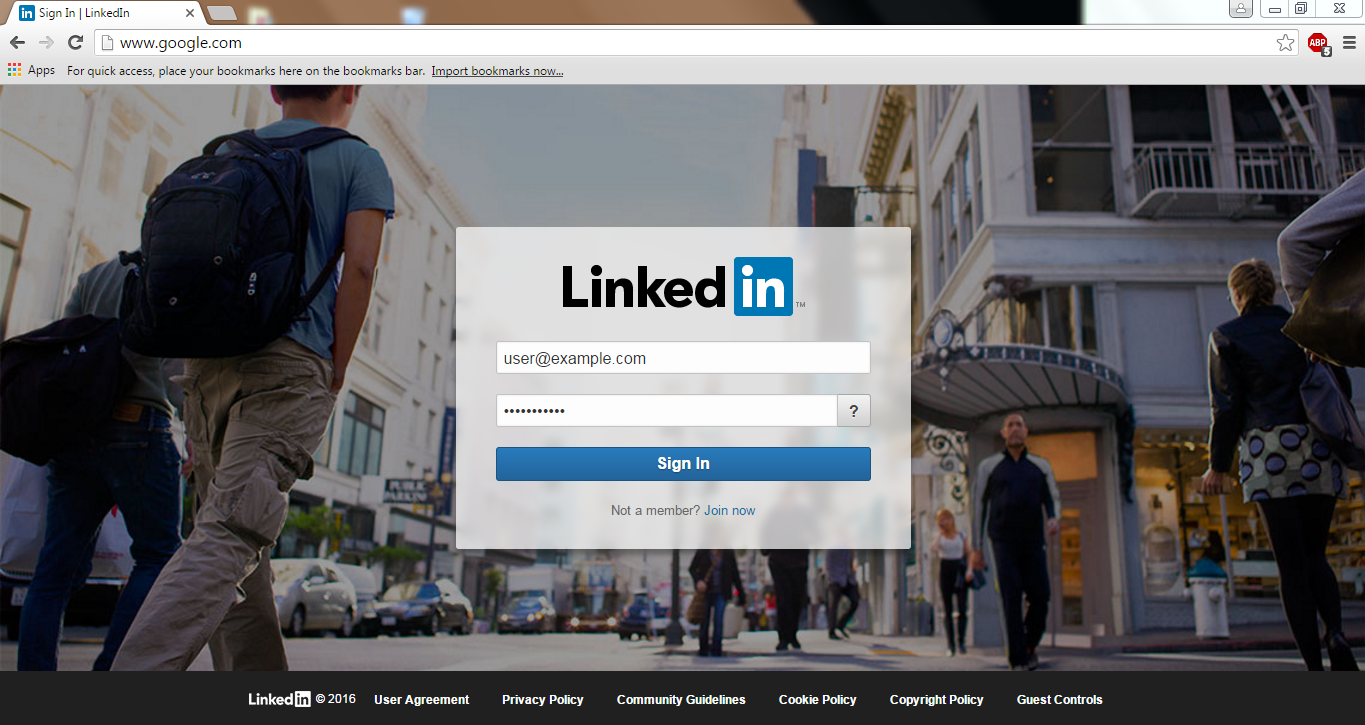The height and width of the screenshot is (725, 1365).
Task: Click the page icon in address bar
Action: point(106,42)
